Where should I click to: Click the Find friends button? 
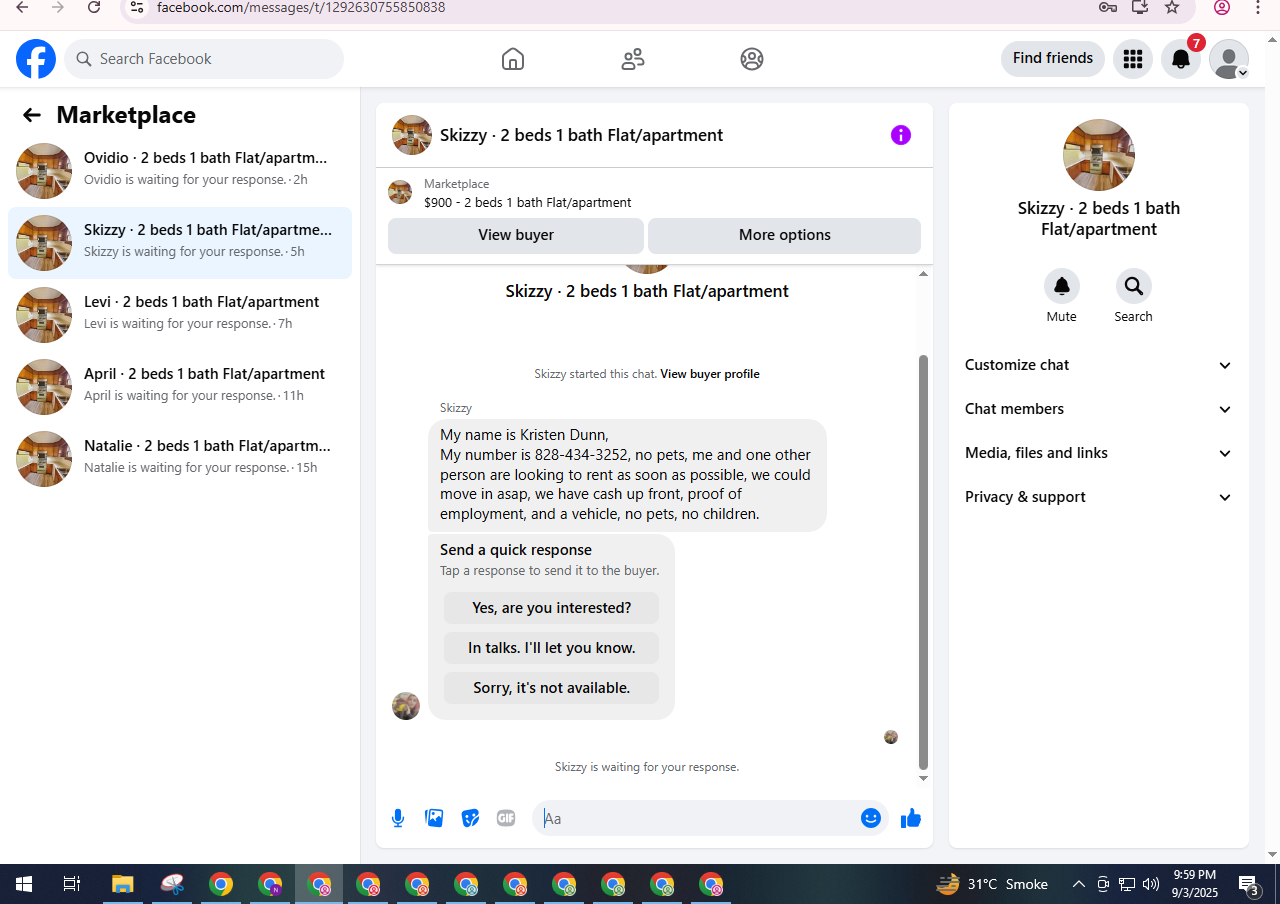tap(1053, 58)
